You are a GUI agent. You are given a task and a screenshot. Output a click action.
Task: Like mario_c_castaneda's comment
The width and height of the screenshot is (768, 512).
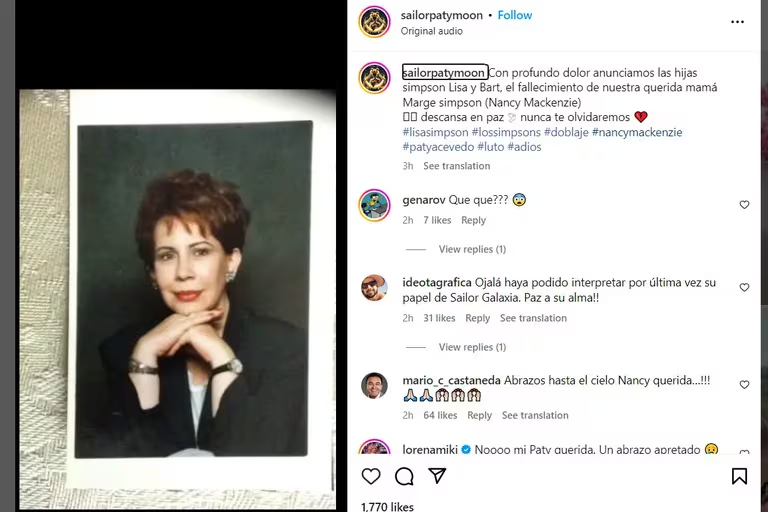tap(744, 385)
